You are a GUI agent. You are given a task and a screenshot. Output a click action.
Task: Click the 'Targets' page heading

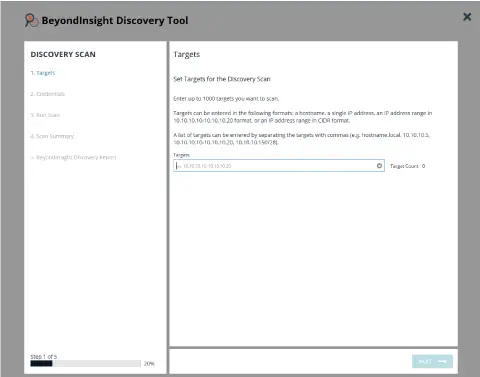click(x=186, y=55)
